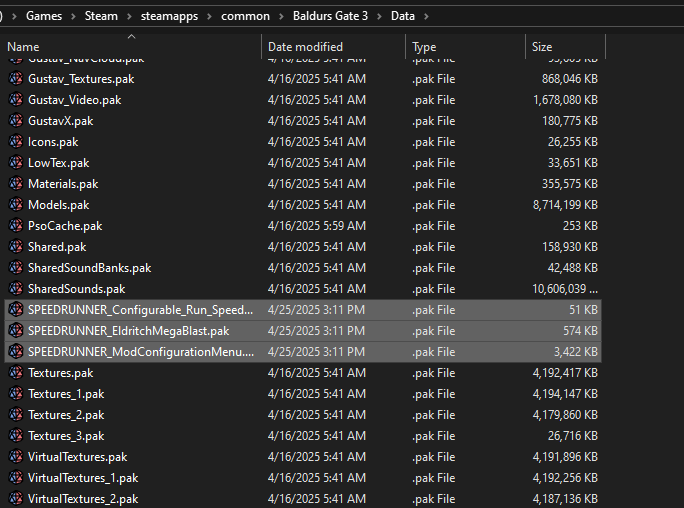Select the Gustav_Textures.pak file name
Image resolution: width=684 pixels, height=508 pixels.
81,79
